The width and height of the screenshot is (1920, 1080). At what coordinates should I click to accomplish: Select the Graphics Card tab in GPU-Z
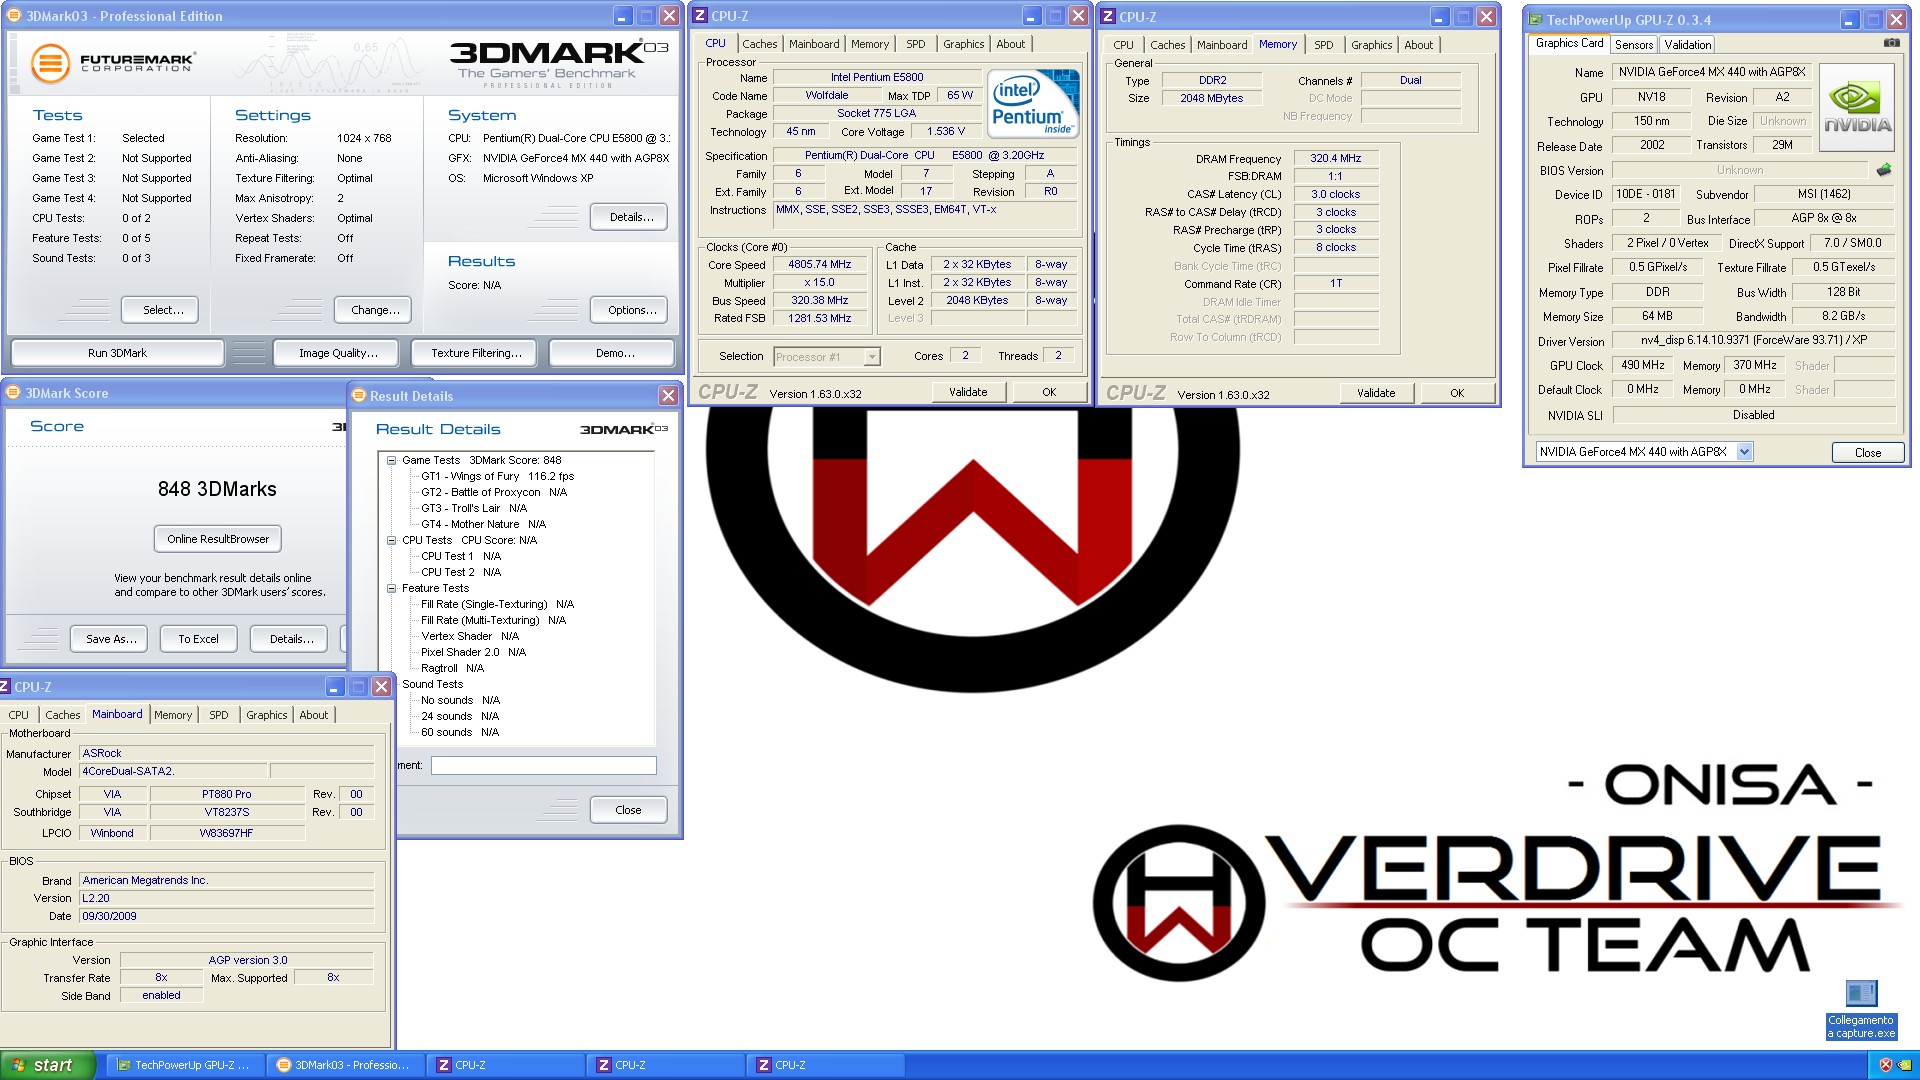click(x=1569, y=43)
